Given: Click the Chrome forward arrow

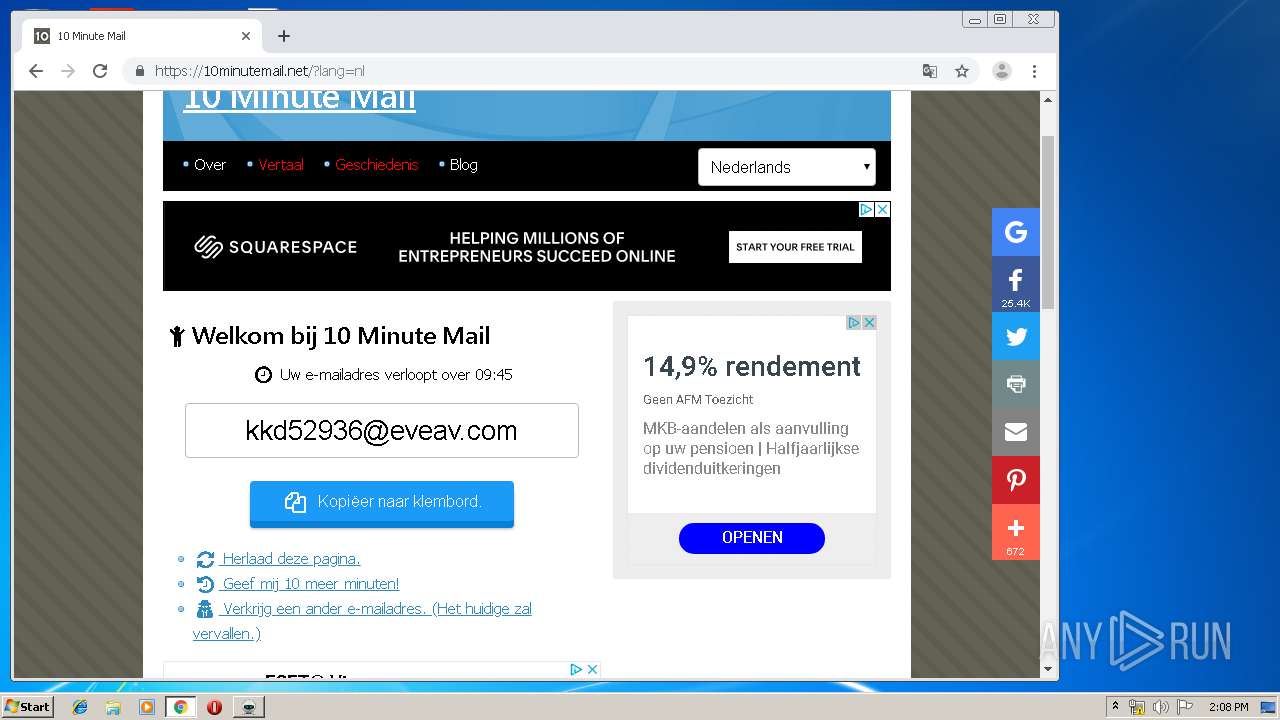Looking at the screenshot, I should click(68, 71).
